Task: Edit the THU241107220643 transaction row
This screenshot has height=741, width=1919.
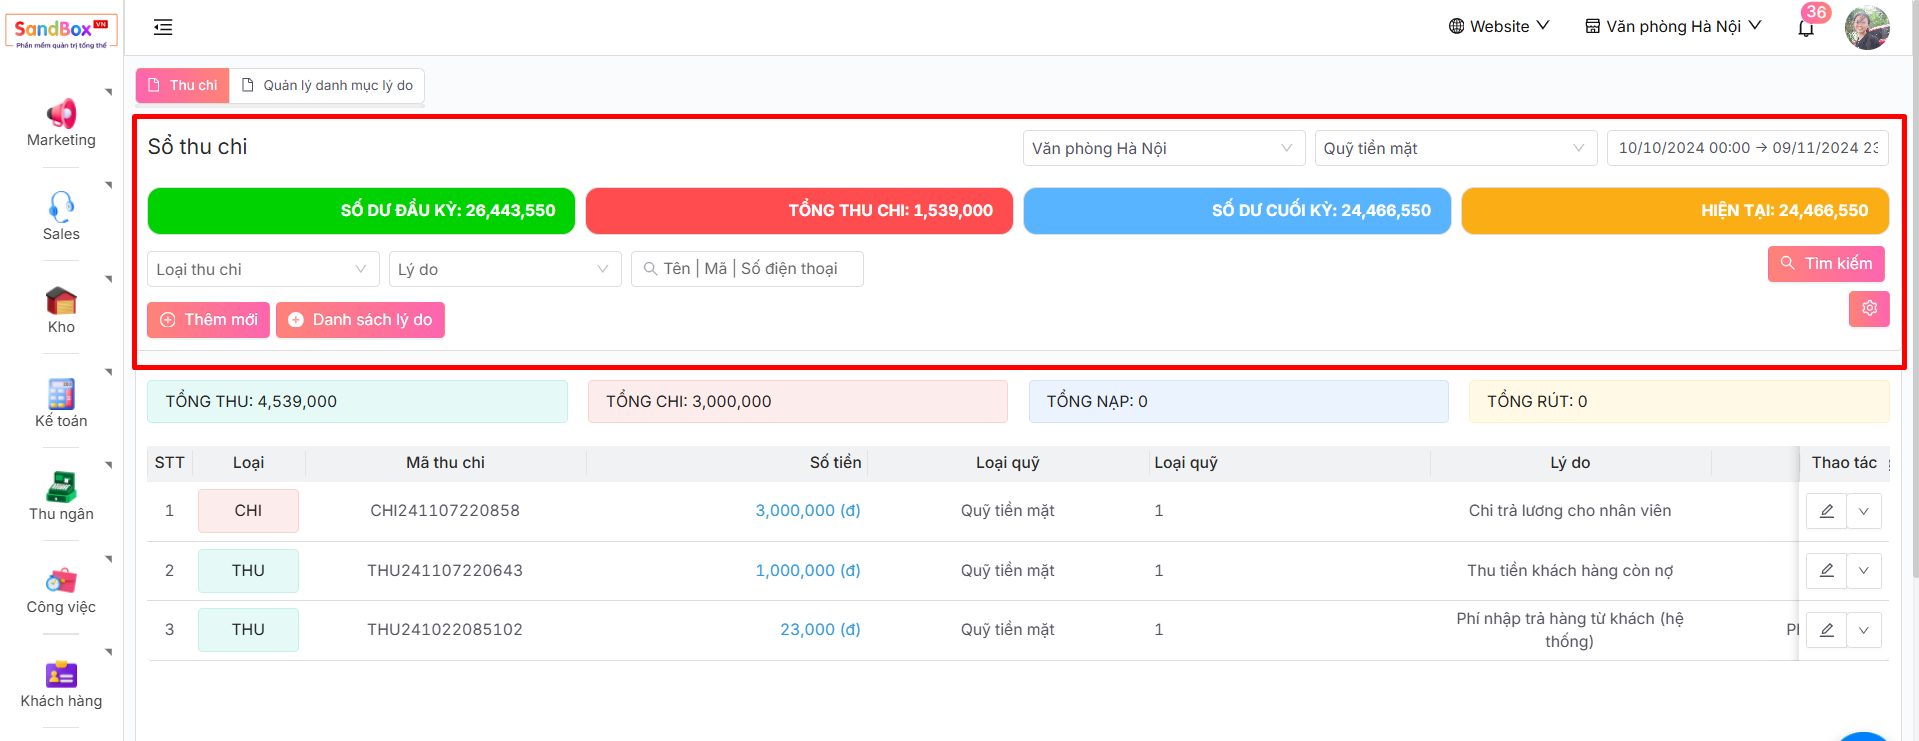Action: click(1826, 570)
